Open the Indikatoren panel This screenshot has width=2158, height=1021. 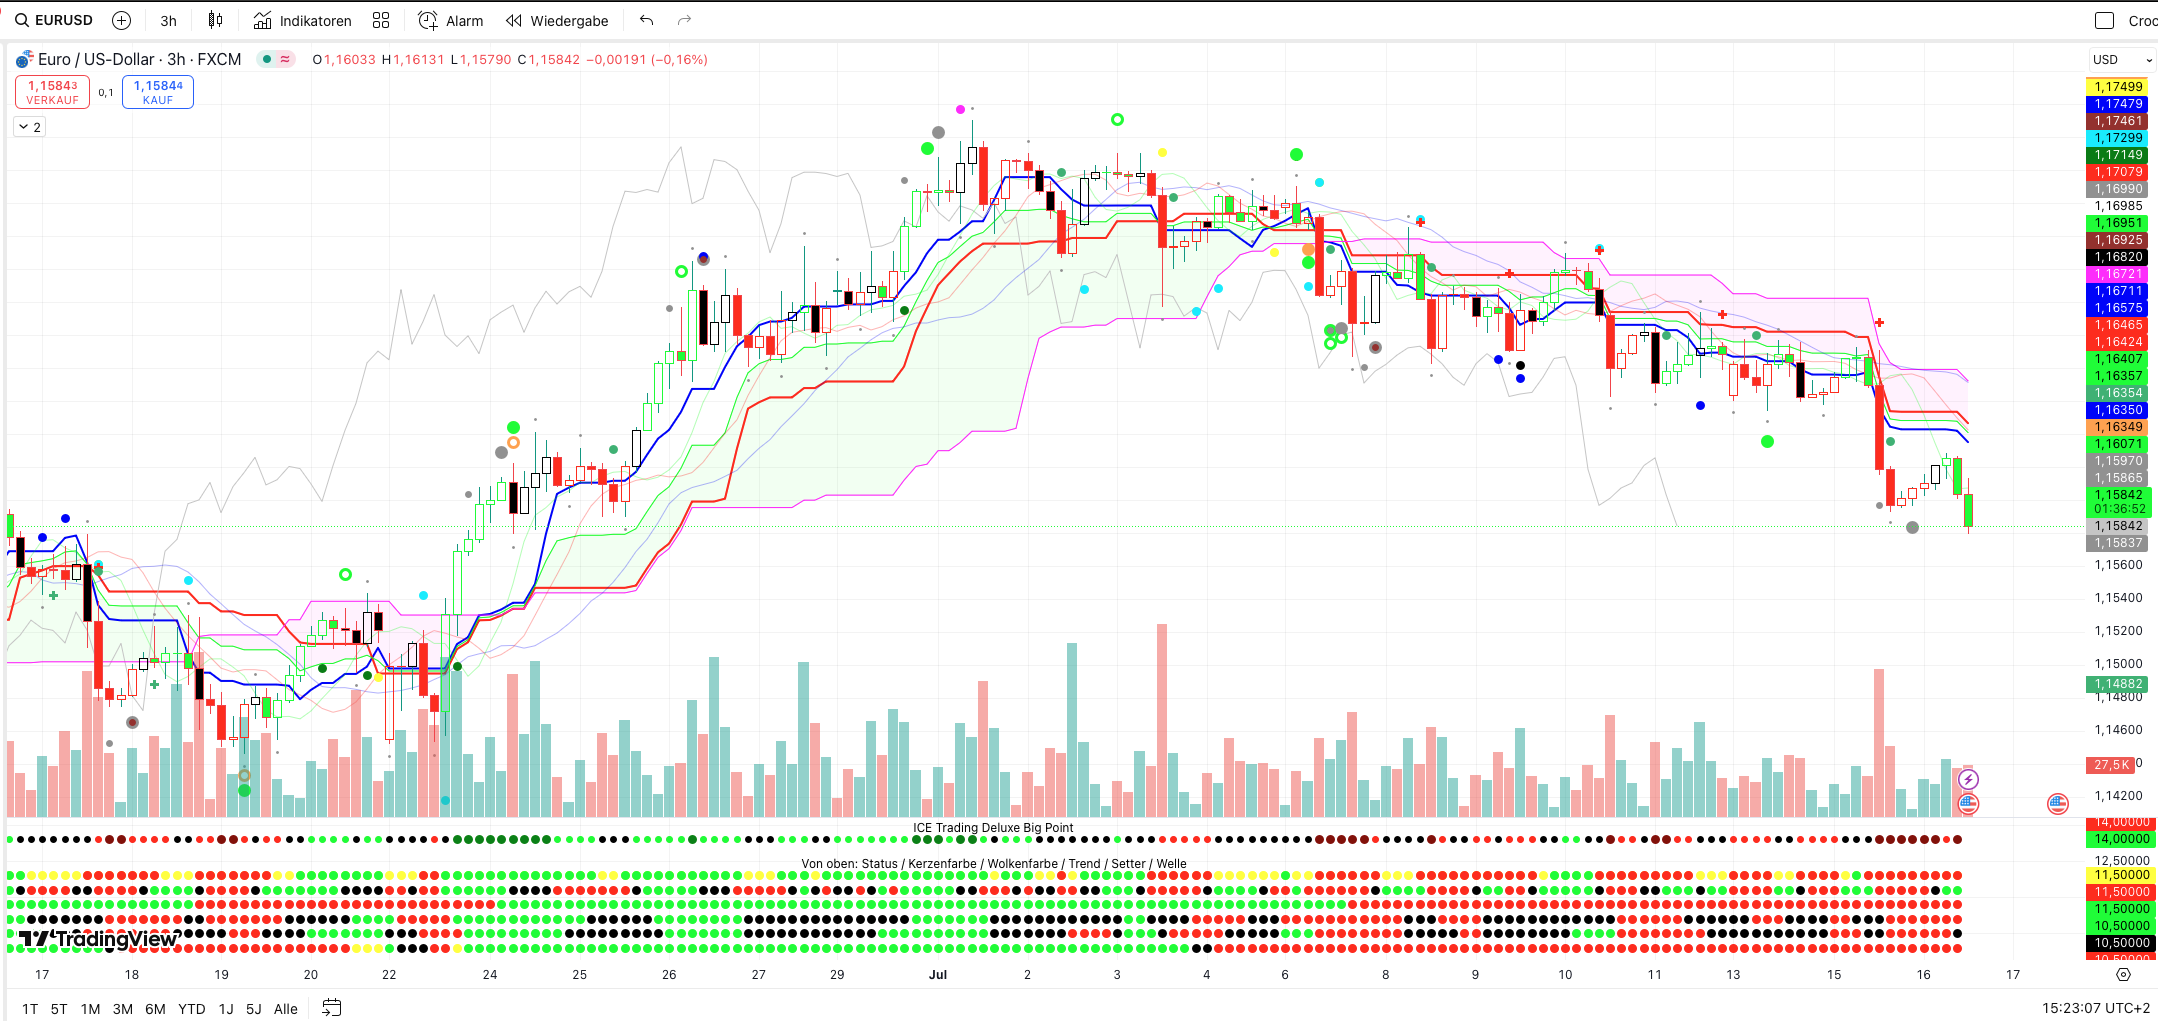pyautogui.click(x=302, y=20)
